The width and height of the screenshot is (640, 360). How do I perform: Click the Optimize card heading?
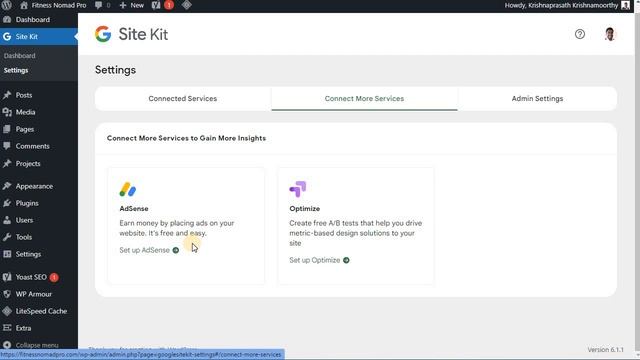[x=304, y=209]
